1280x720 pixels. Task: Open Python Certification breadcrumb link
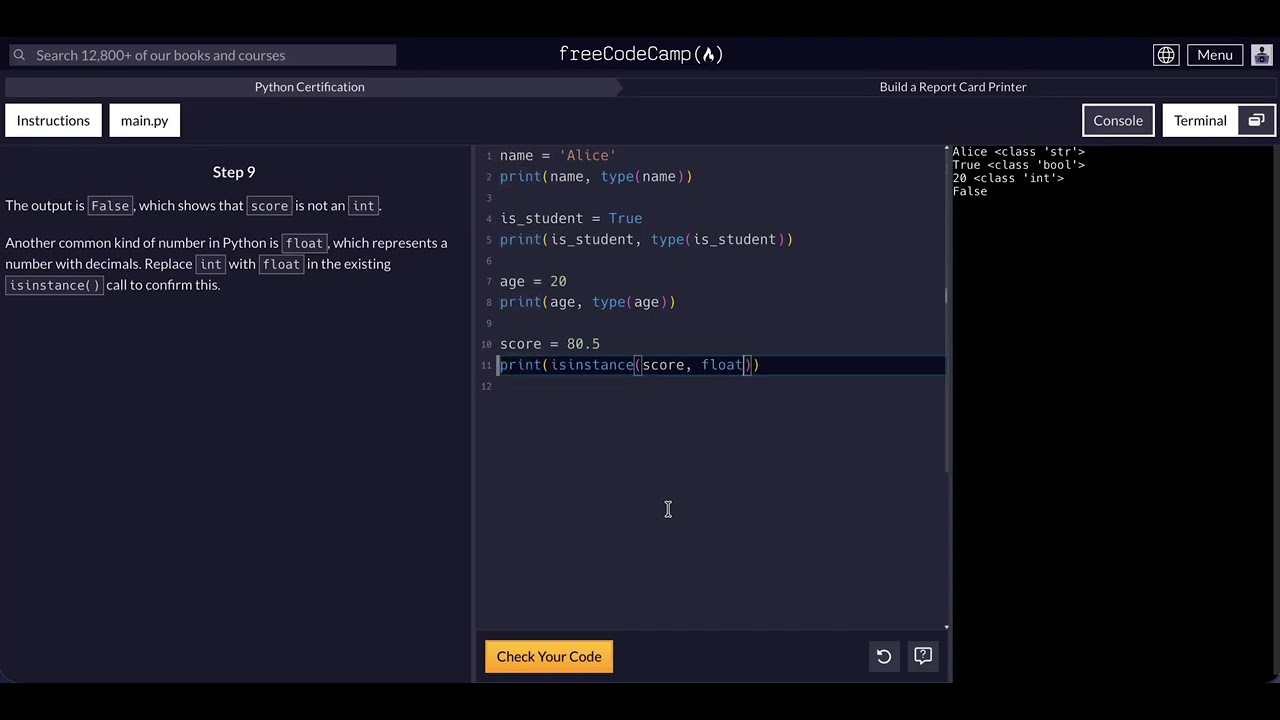(309, 87)
